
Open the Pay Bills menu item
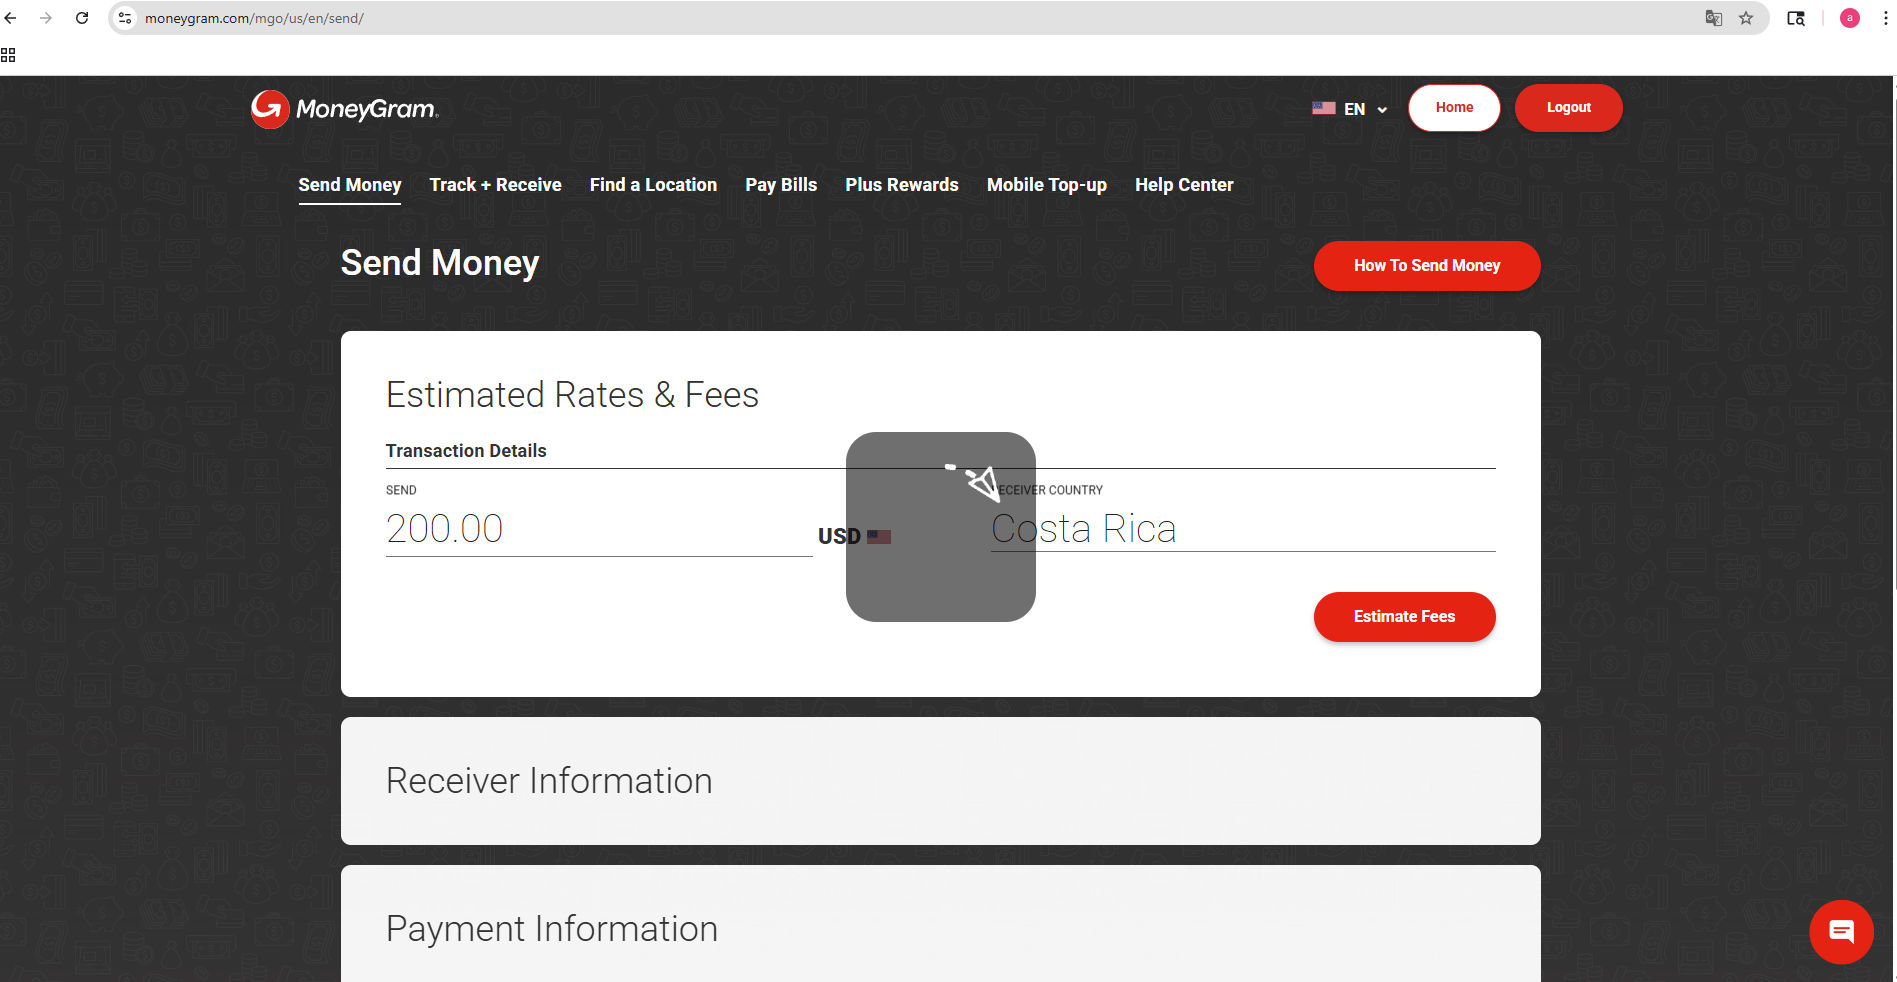pos(780,185)
